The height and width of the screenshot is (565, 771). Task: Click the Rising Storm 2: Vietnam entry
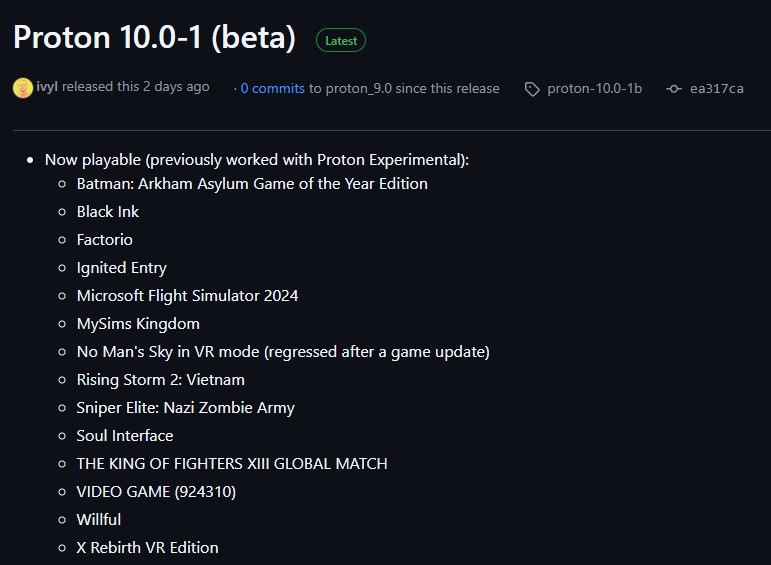(161, 380)
